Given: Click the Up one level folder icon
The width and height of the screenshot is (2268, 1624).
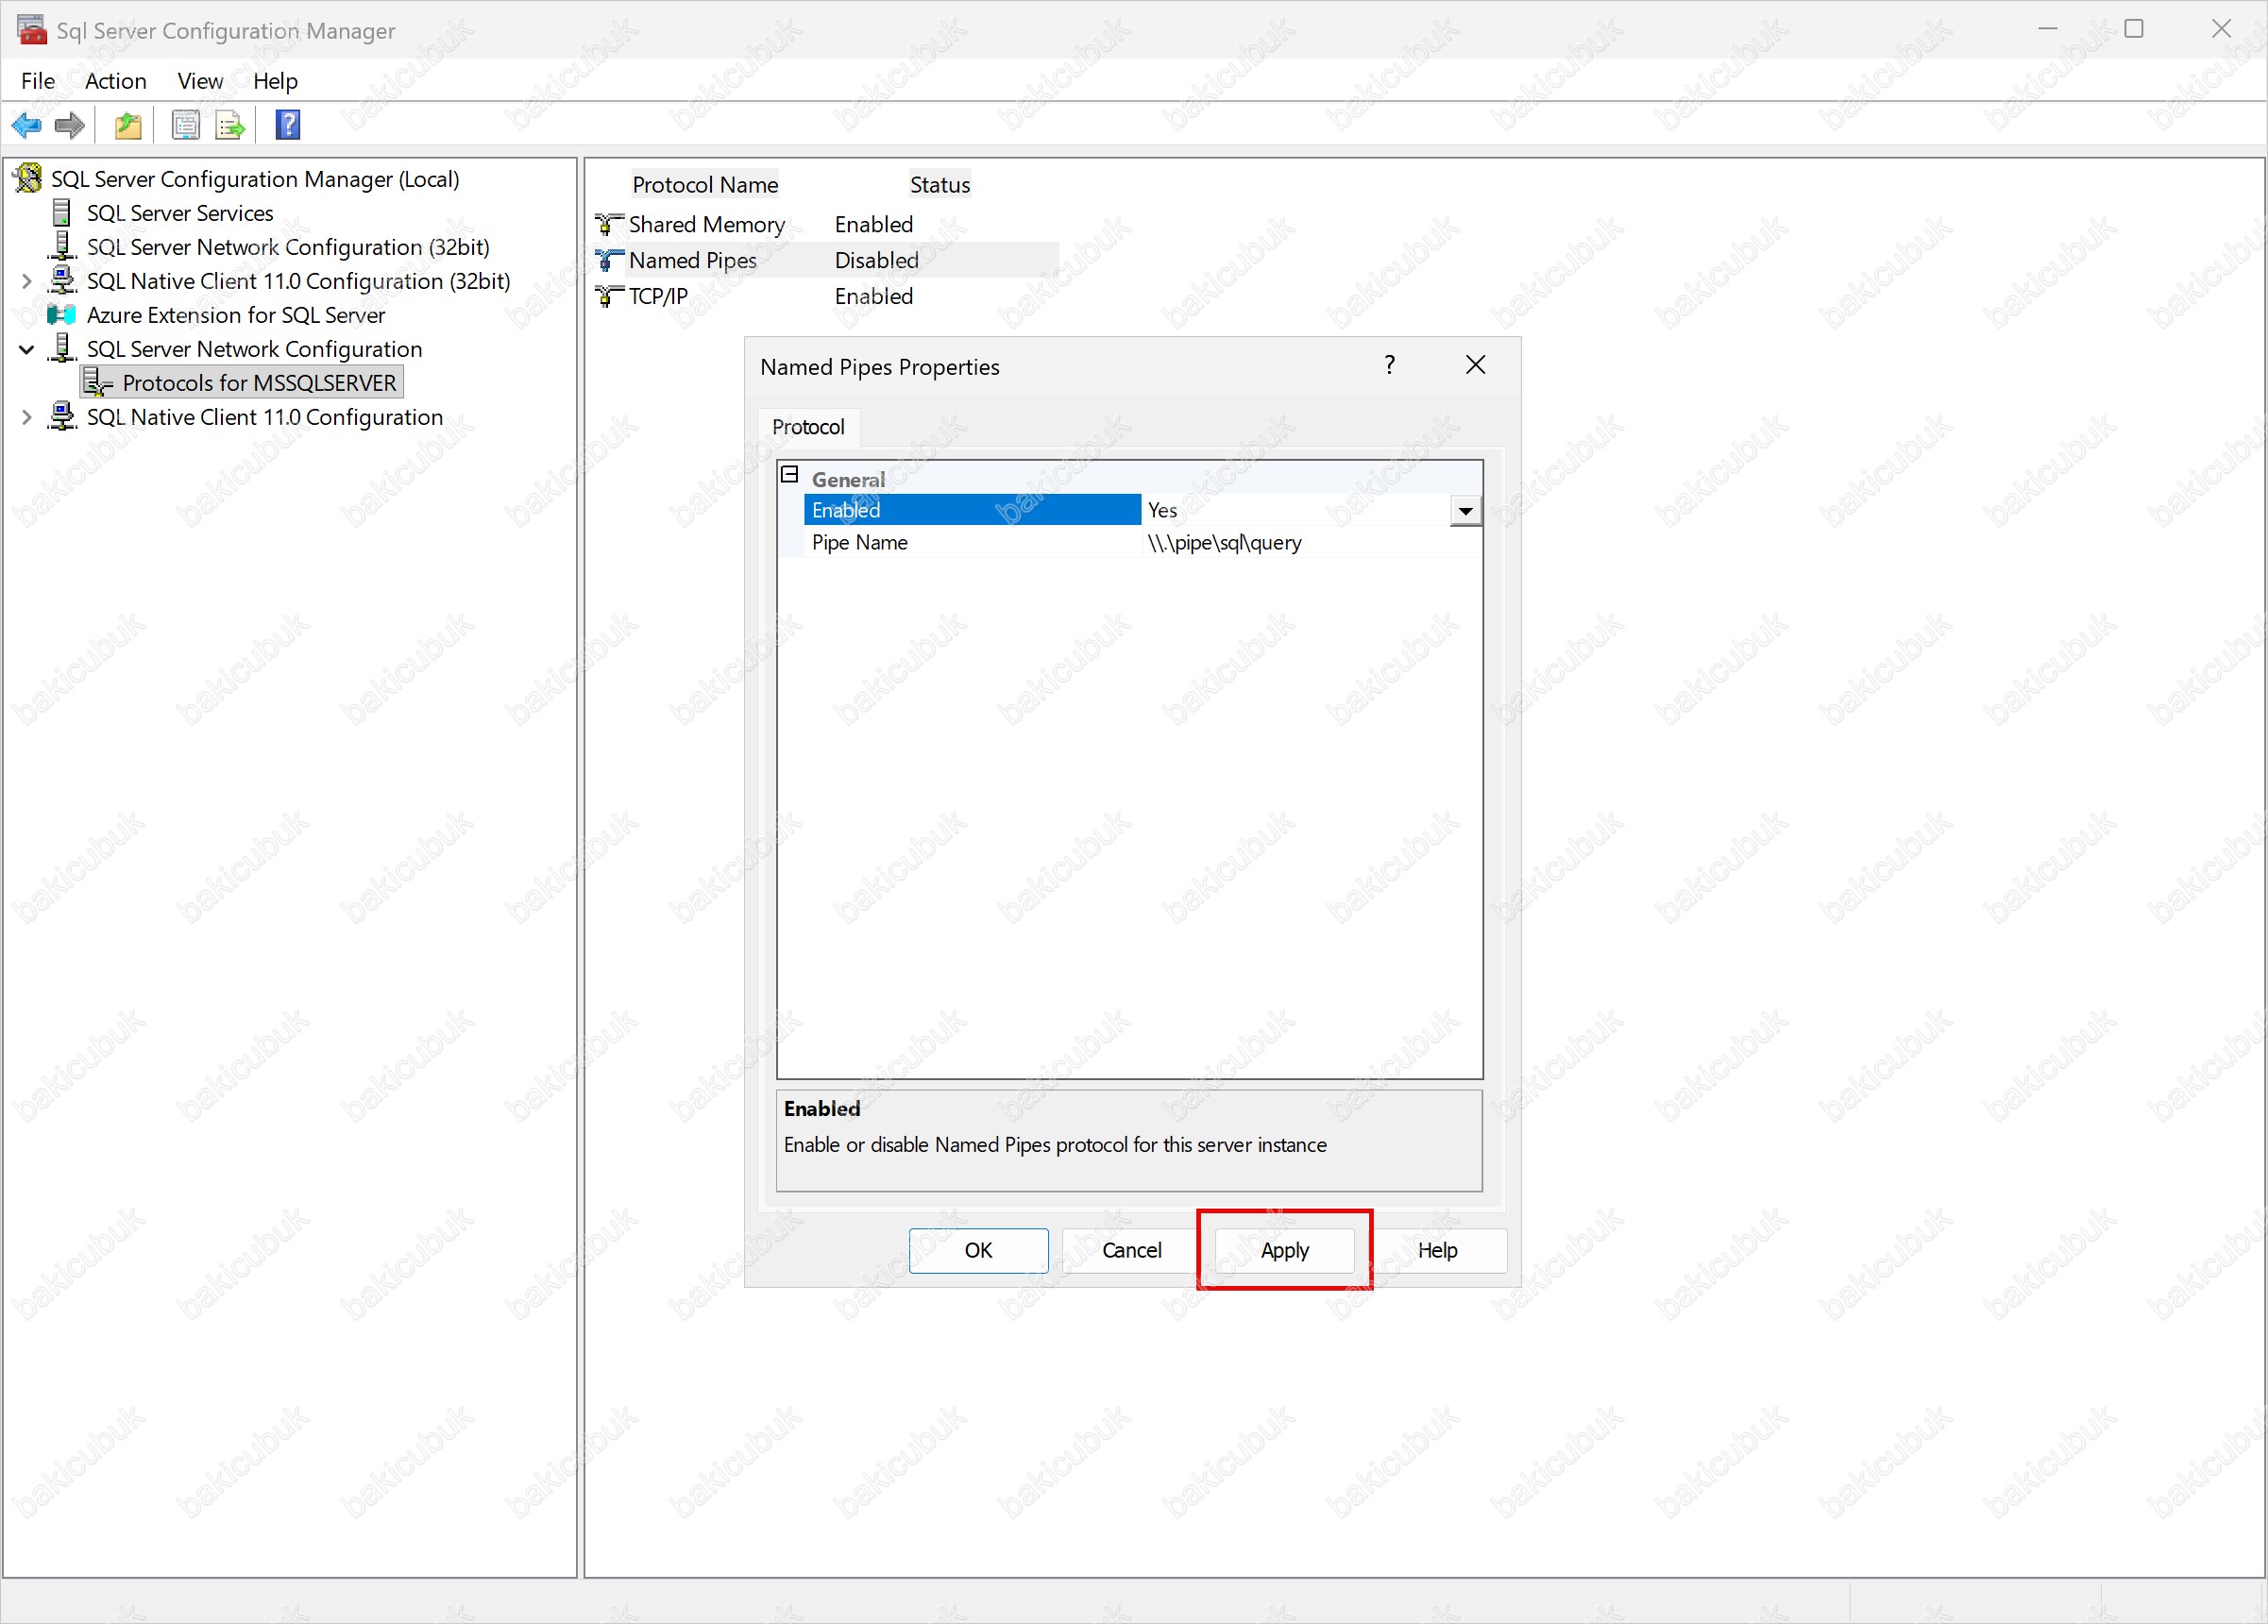Looking at the screenshot, I should click(x=128, y=125).
